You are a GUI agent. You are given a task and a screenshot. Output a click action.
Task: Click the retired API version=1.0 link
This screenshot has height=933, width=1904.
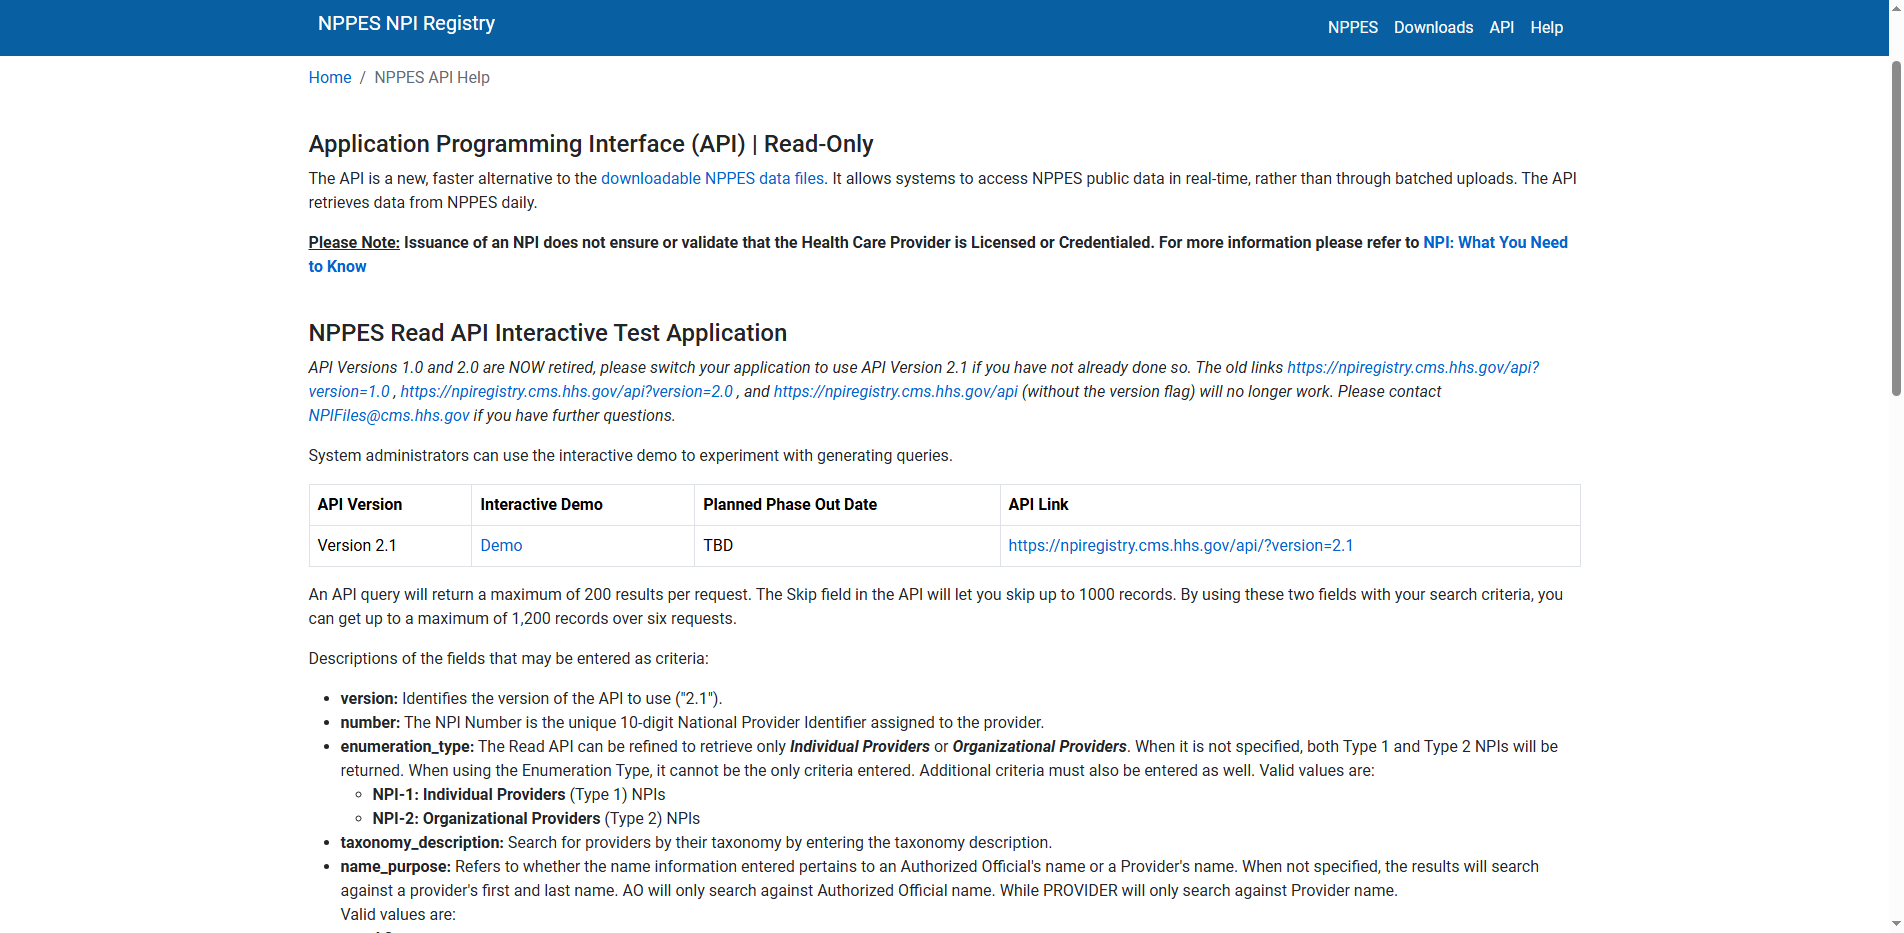349,391
